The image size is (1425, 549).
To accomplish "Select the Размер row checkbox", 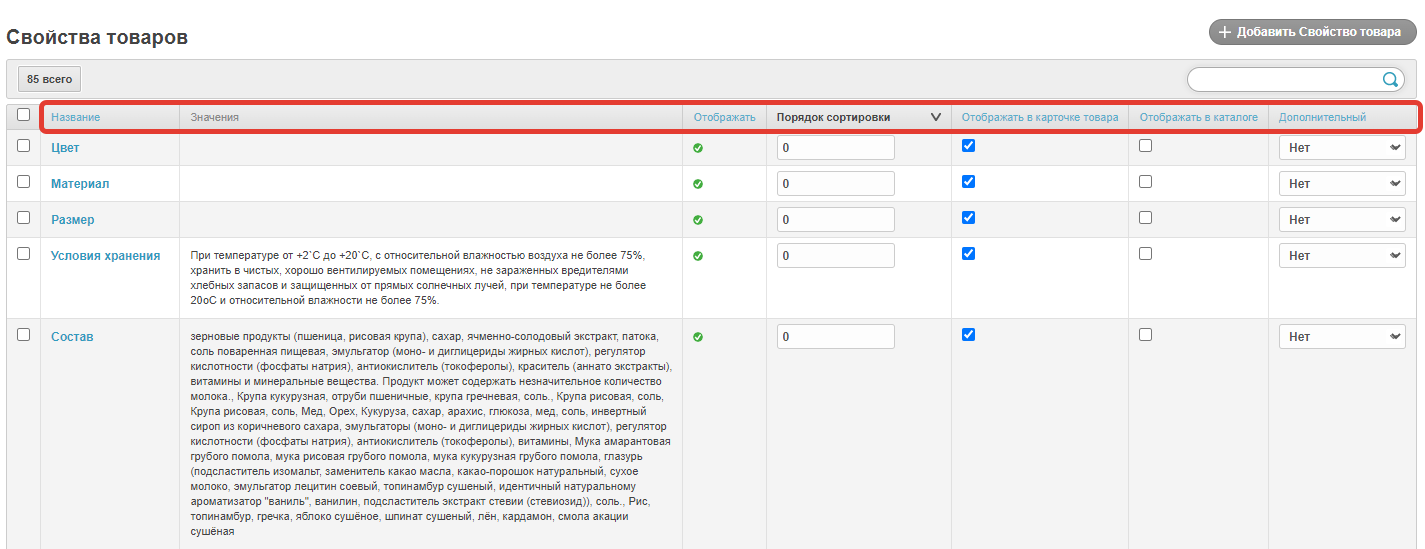I will coord(24,218).
